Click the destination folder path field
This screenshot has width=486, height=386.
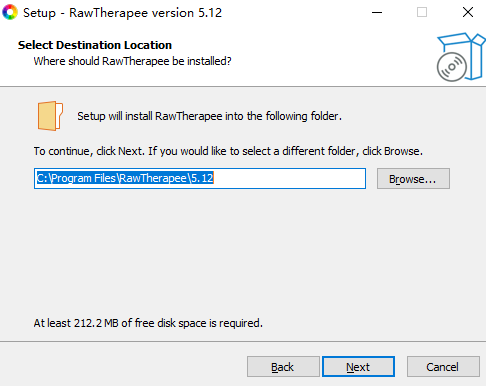tap(200, 178)
